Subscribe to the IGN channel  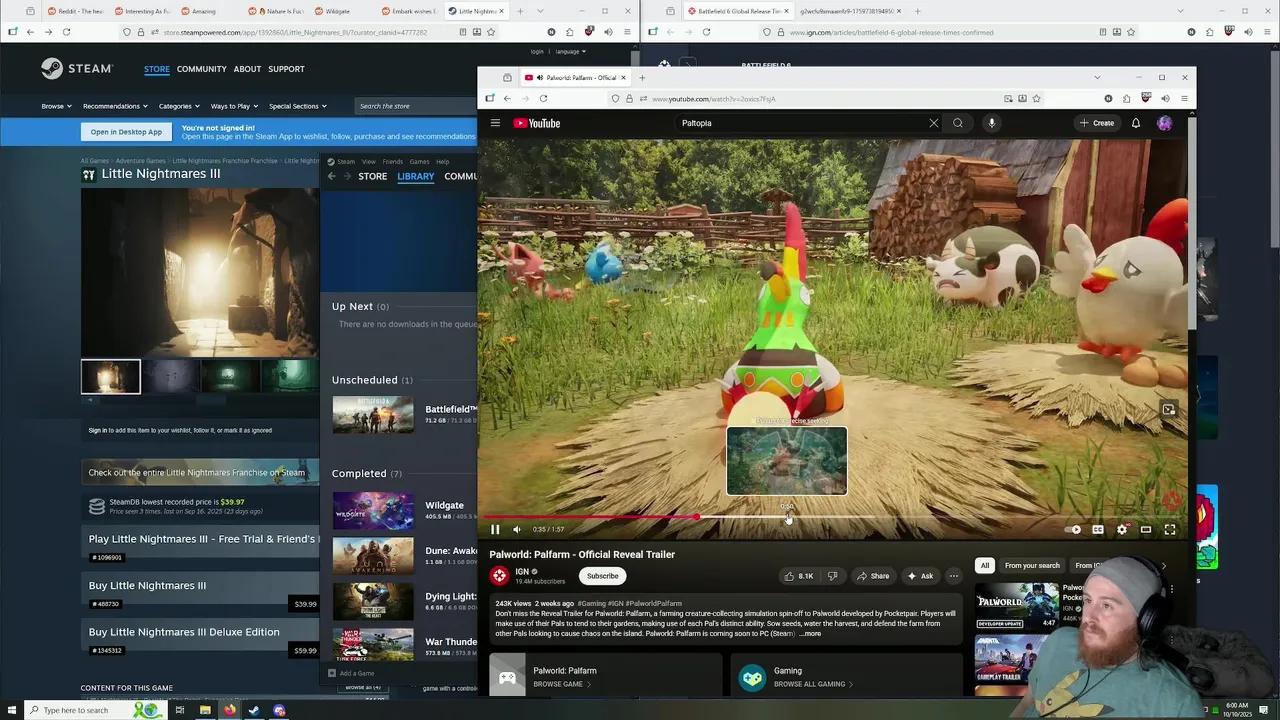[x=602, y=576]
